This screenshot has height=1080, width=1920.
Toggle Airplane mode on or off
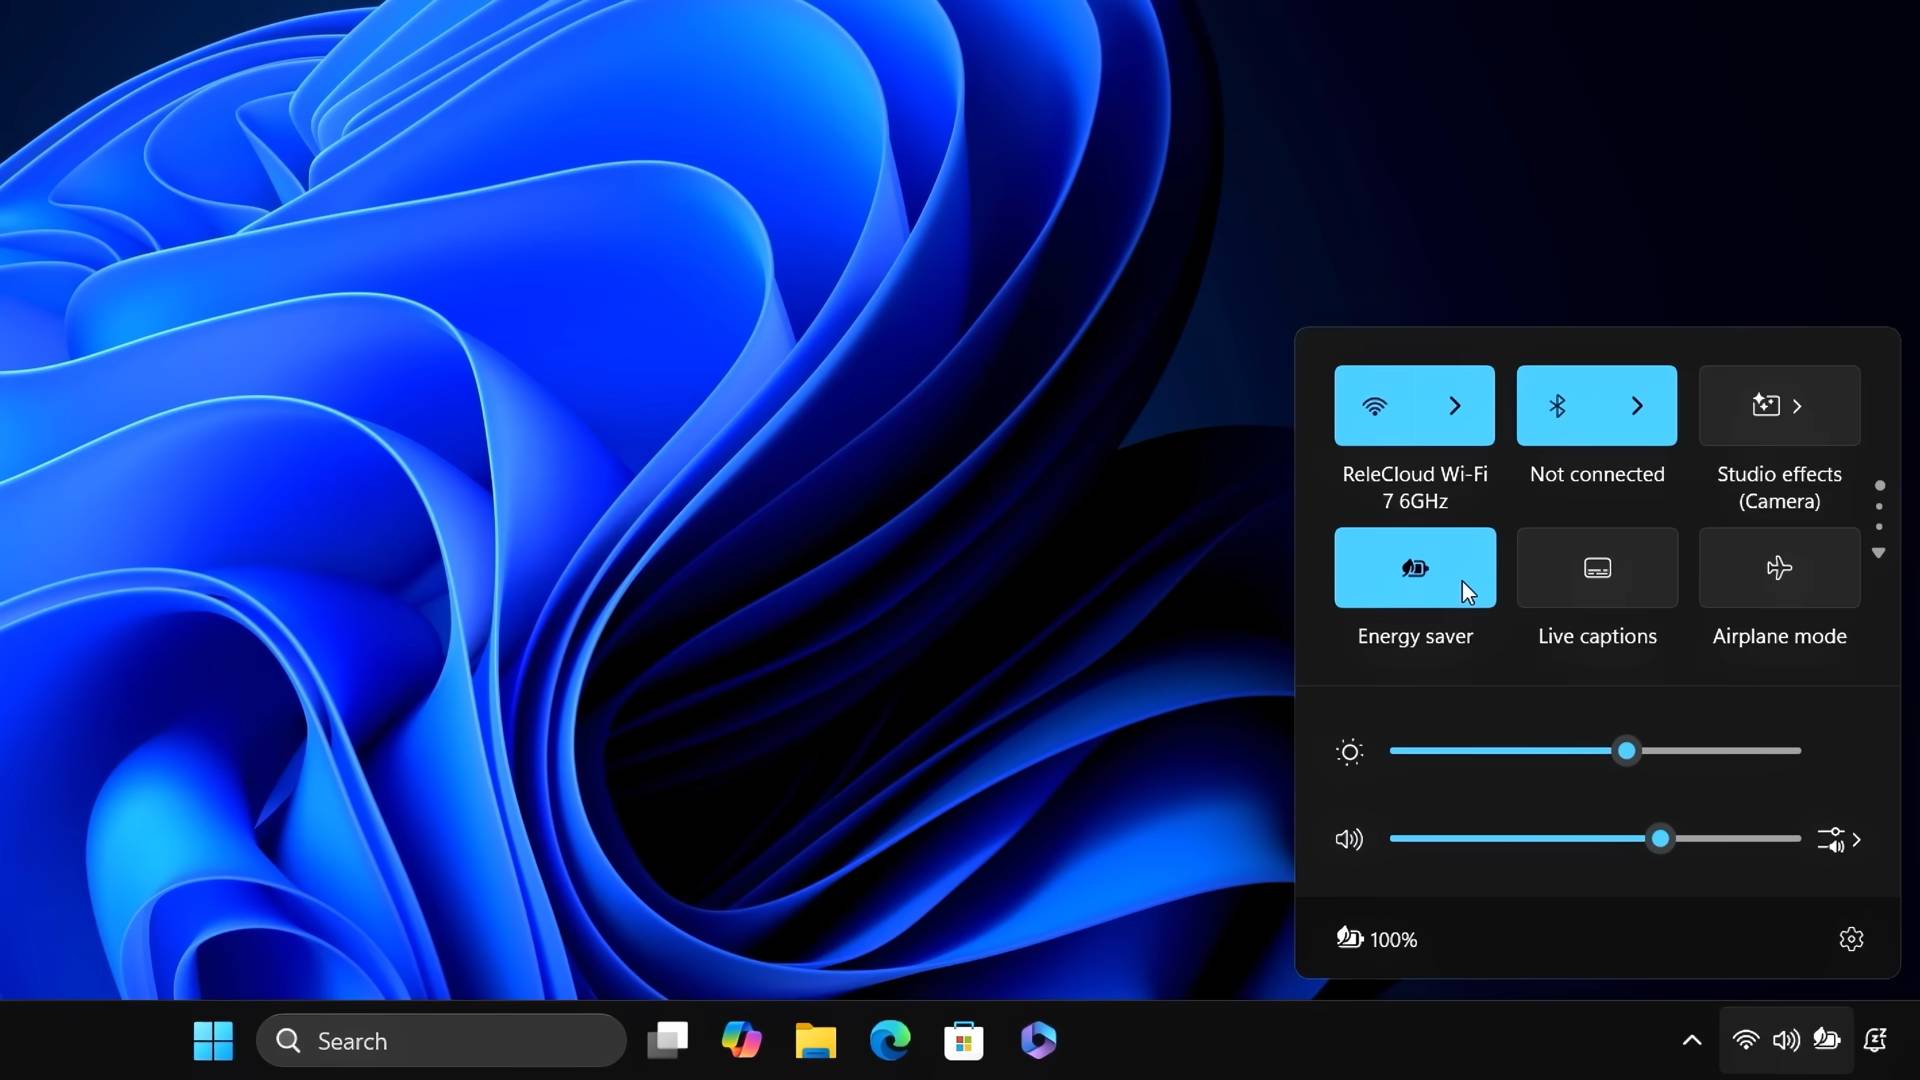(1779, 567)
